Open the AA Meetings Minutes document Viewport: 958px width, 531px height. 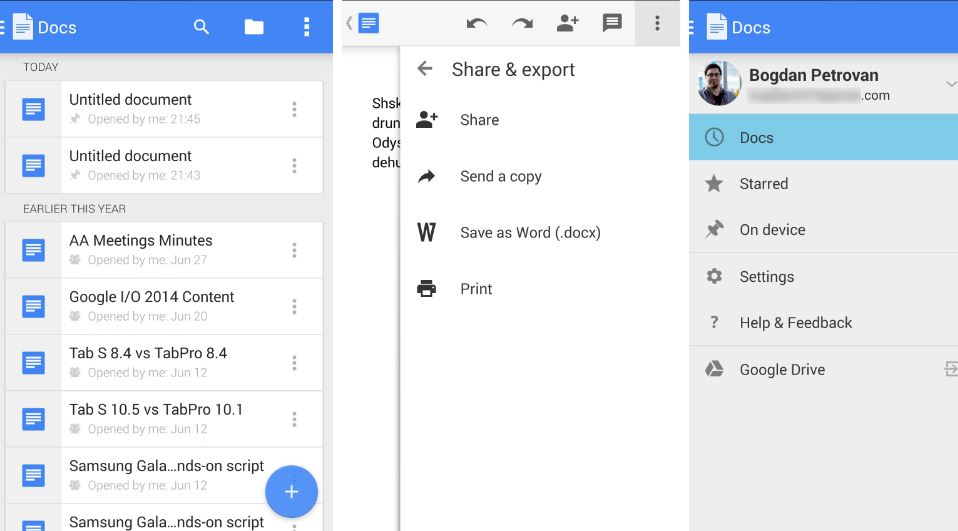tap(164, 250)
